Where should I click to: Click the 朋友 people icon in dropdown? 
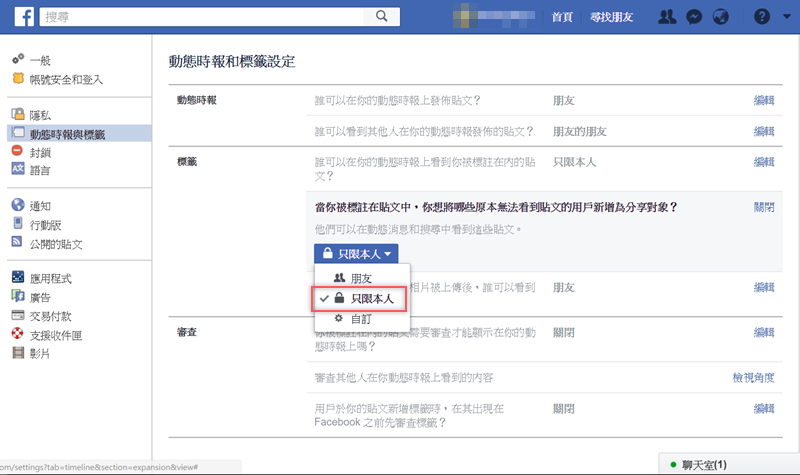point(339,278)
